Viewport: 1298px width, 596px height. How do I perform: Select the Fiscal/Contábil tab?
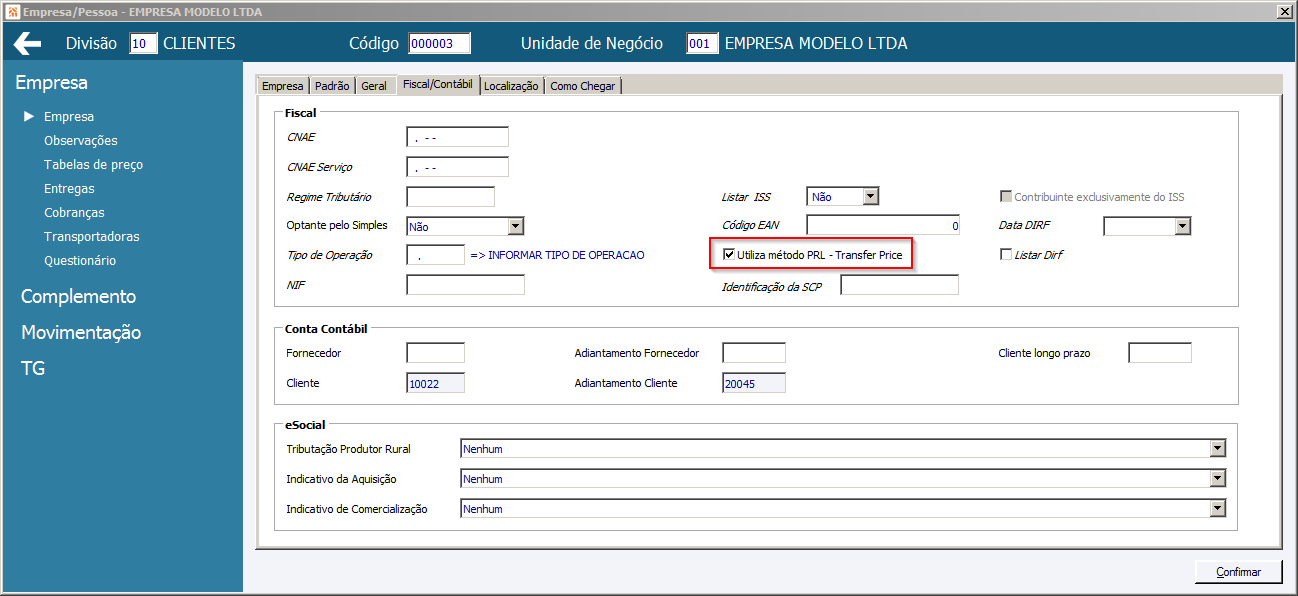(438, 85)
